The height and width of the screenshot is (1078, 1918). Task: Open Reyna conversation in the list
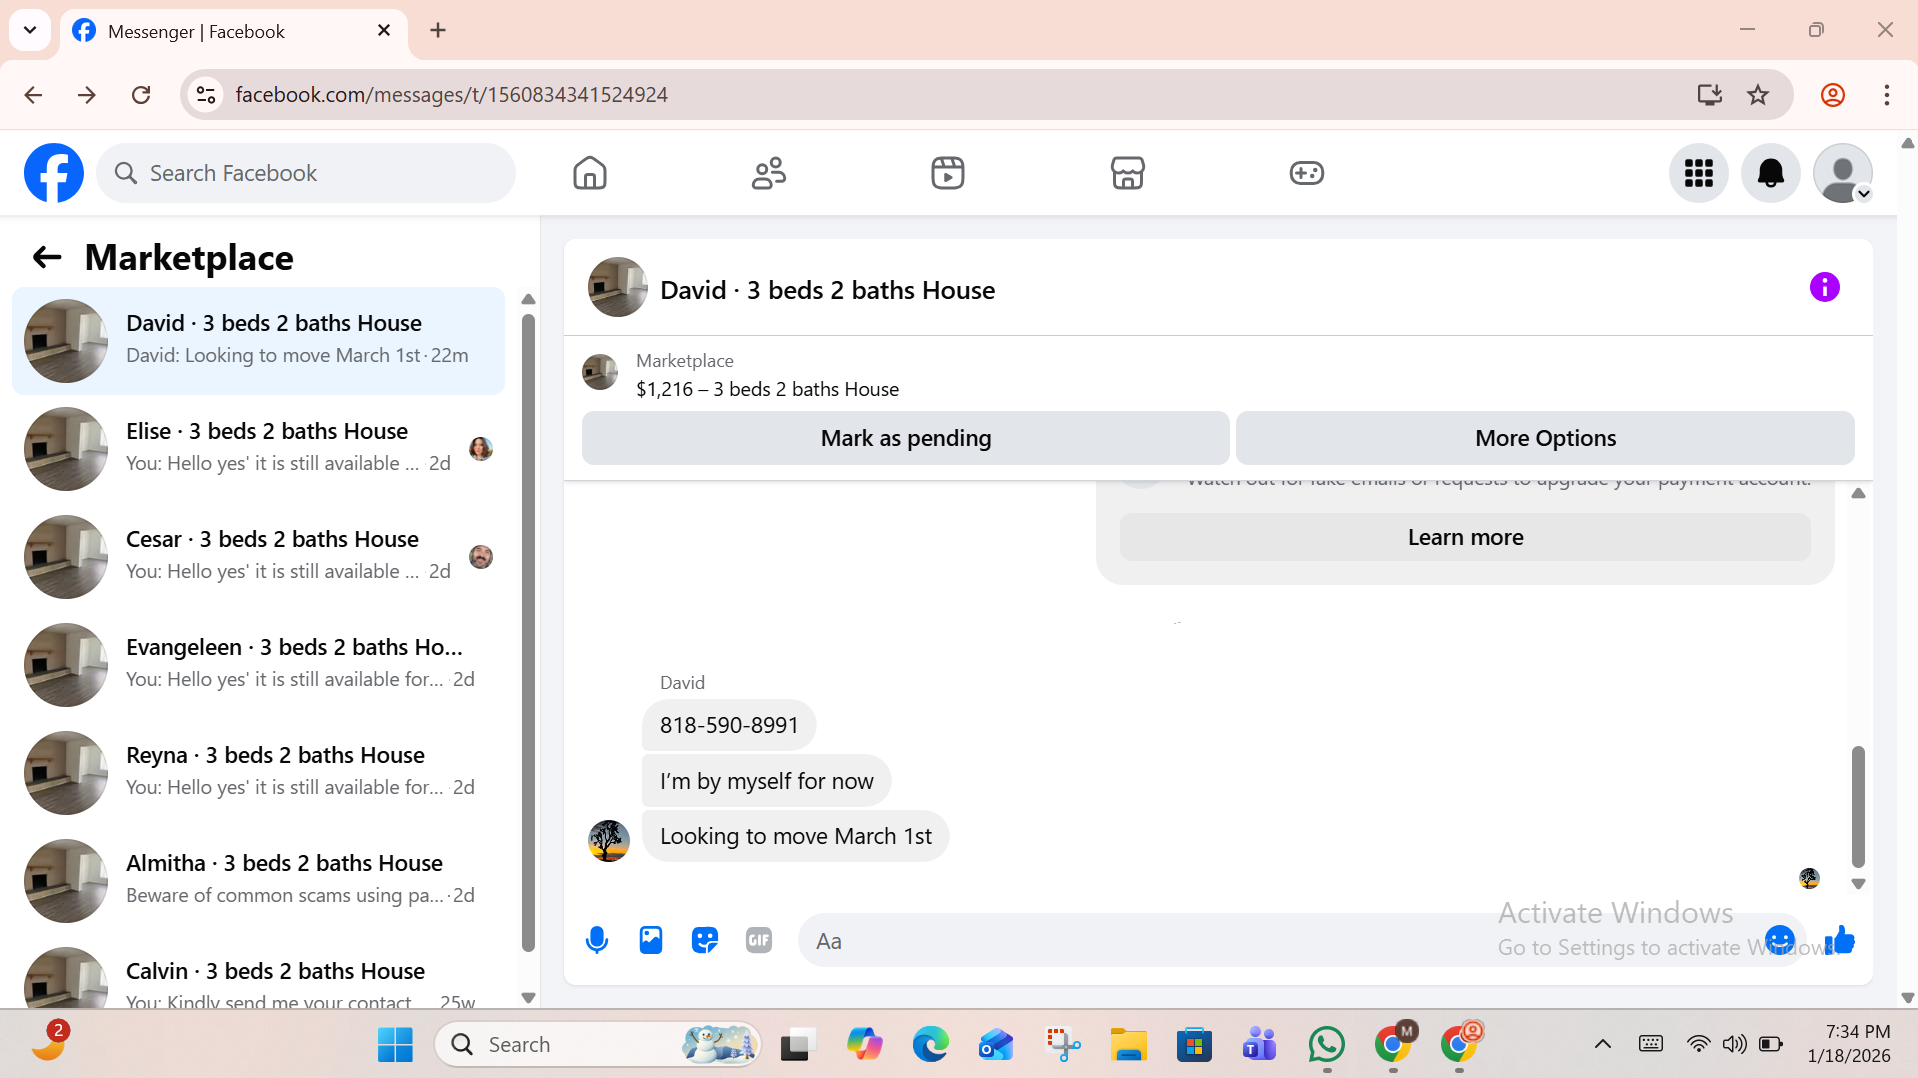pos(258,773)
